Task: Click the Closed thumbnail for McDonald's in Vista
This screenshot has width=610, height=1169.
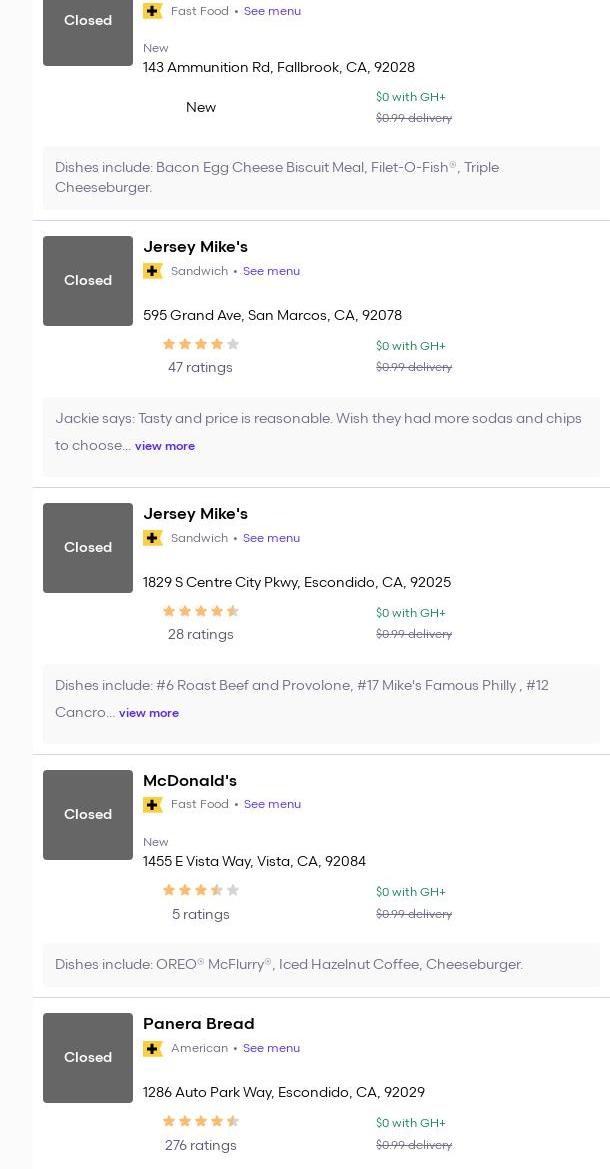Action: point(88,814)
